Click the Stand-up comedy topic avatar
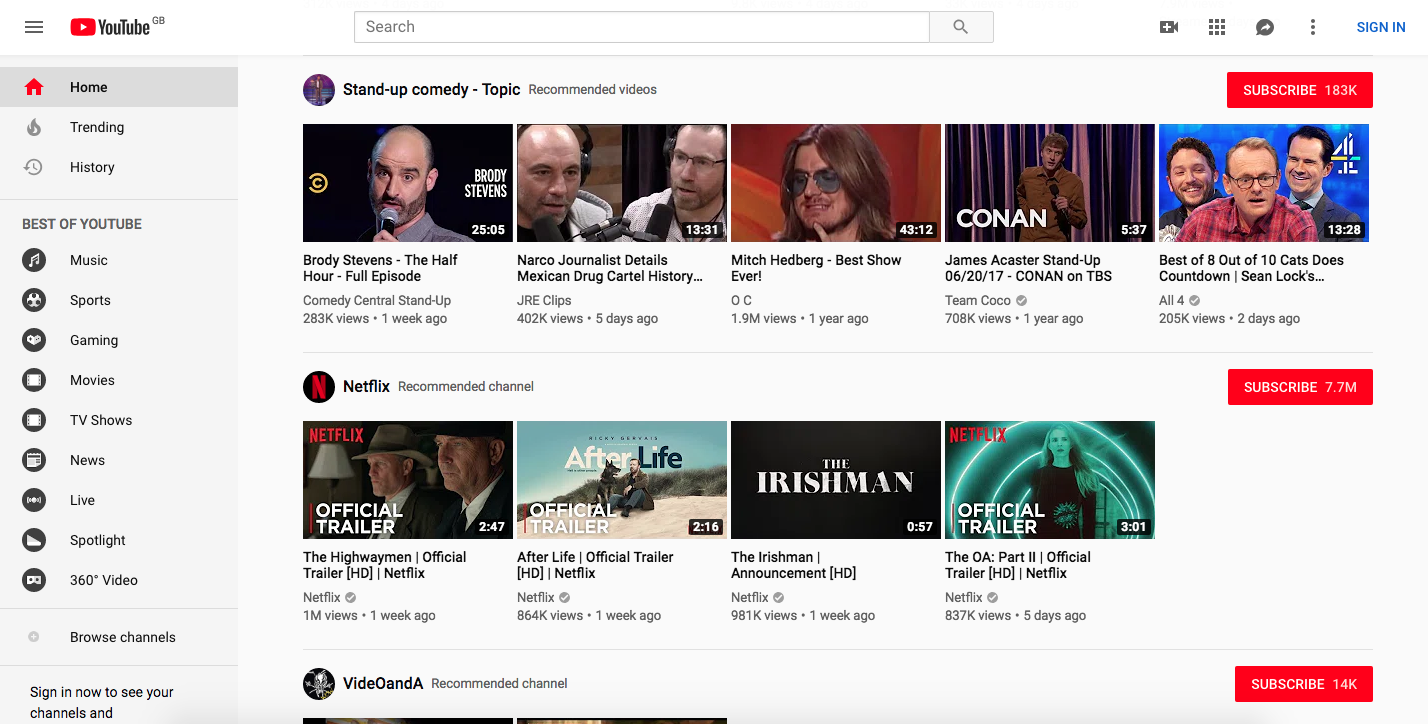 click(319, 89)
